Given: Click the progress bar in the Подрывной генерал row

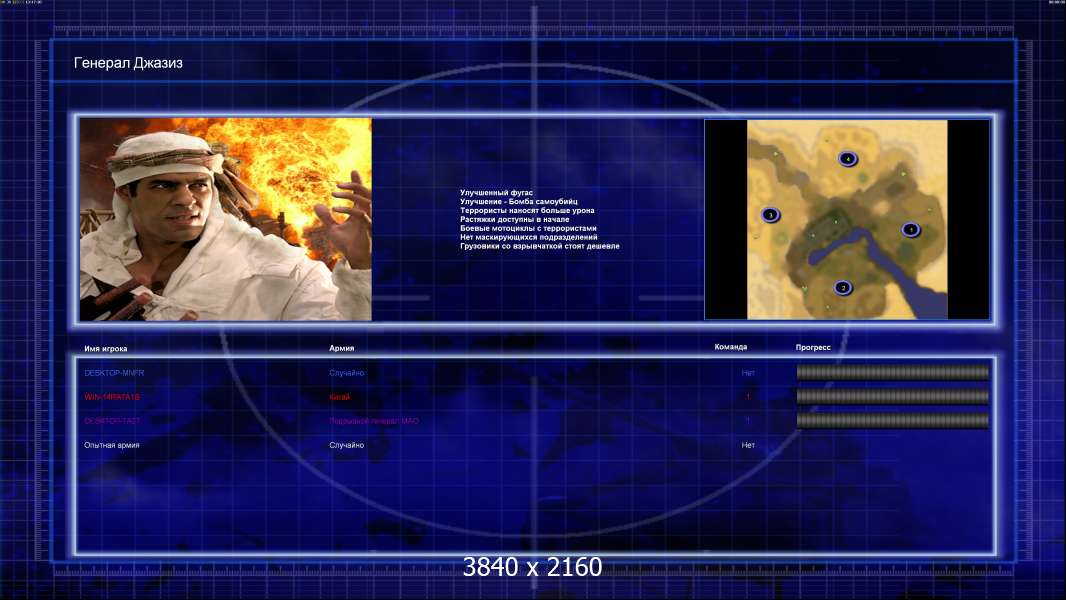Looking at the screenshot, I should tap(893, 421).
